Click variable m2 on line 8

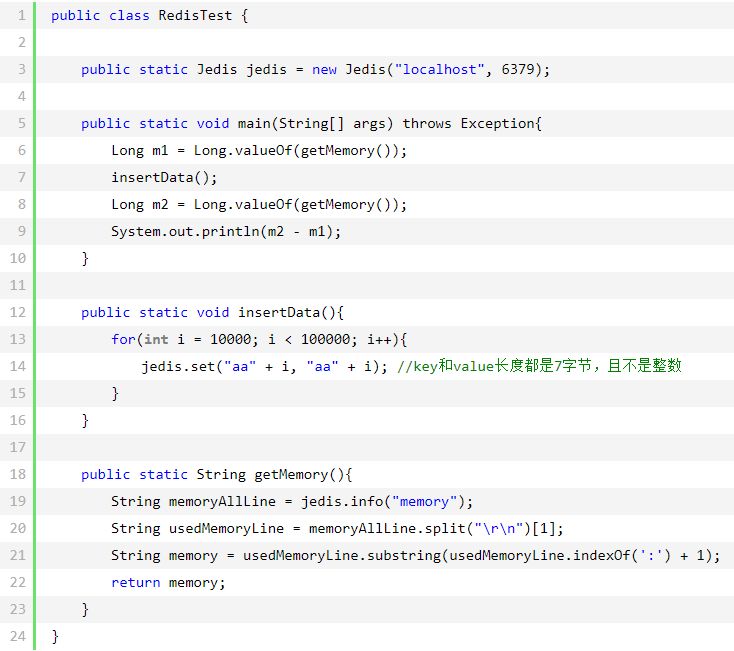click(160, 205)
